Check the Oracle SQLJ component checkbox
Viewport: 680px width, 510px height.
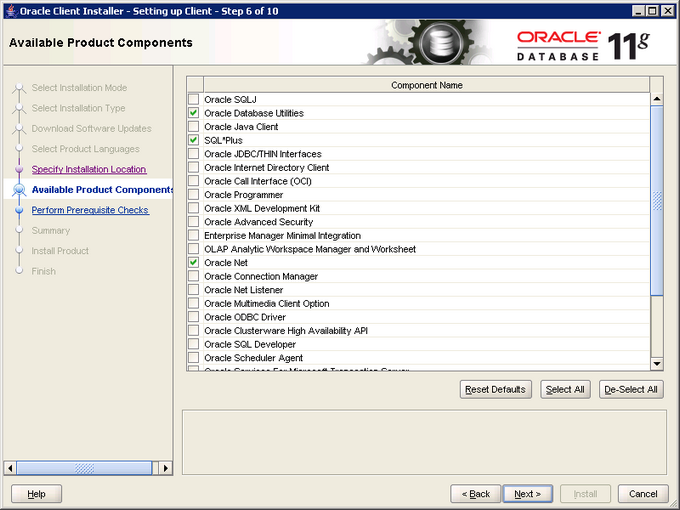193,99
